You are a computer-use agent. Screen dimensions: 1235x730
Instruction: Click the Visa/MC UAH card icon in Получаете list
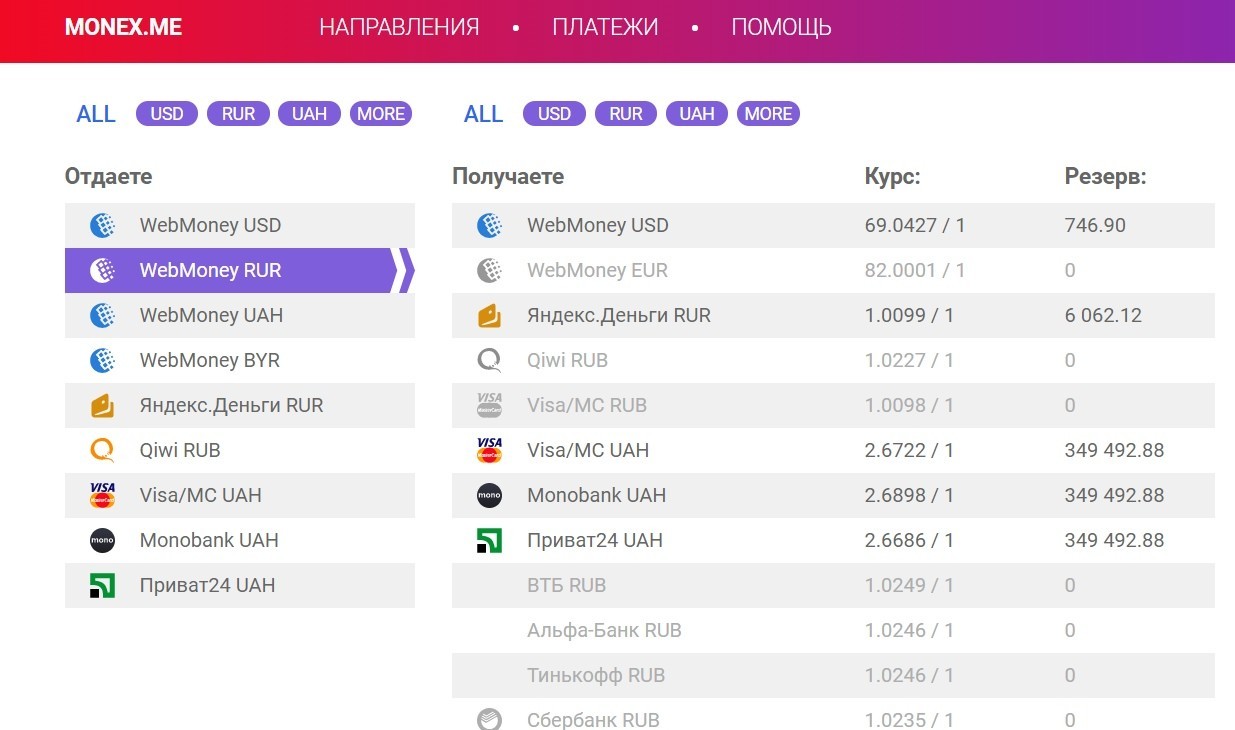tap(489, 450)
